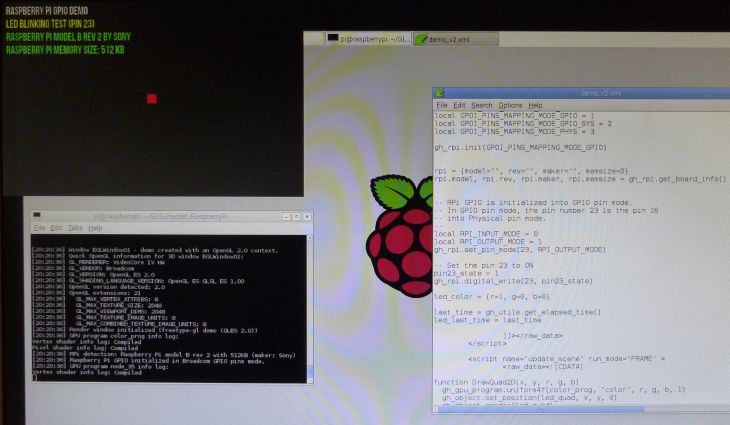The image size is (730, 425).
Task: Click the '-- Set the pin 23 to ON' comment
Action: 484,265
